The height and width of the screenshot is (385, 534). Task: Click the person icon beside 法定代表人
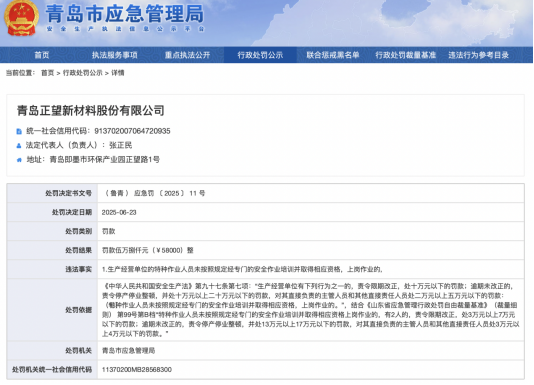click(19, 145)
